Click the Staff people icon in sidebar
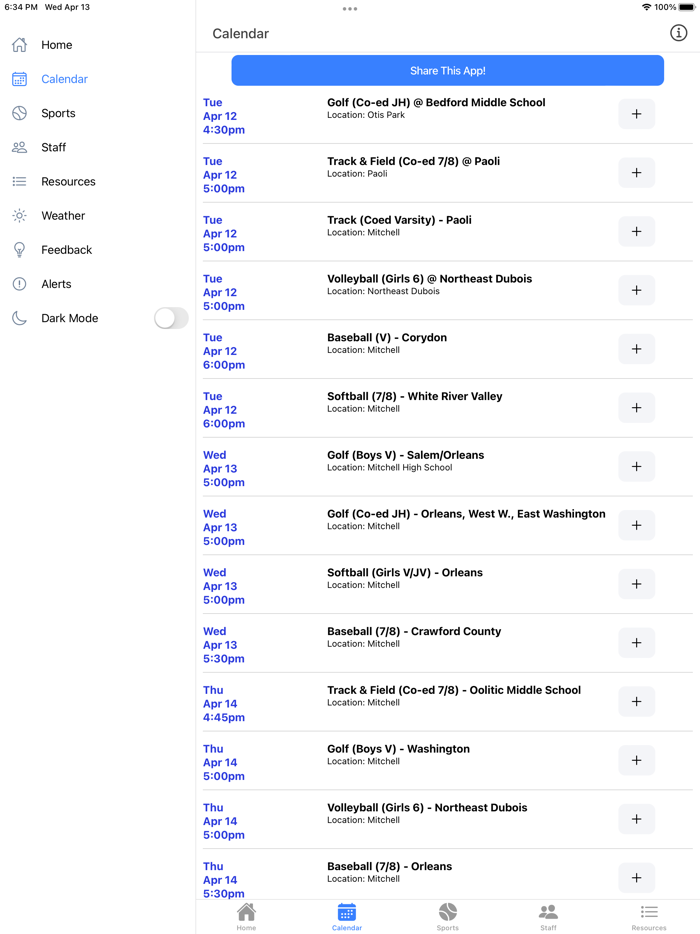 click(20, 147)
